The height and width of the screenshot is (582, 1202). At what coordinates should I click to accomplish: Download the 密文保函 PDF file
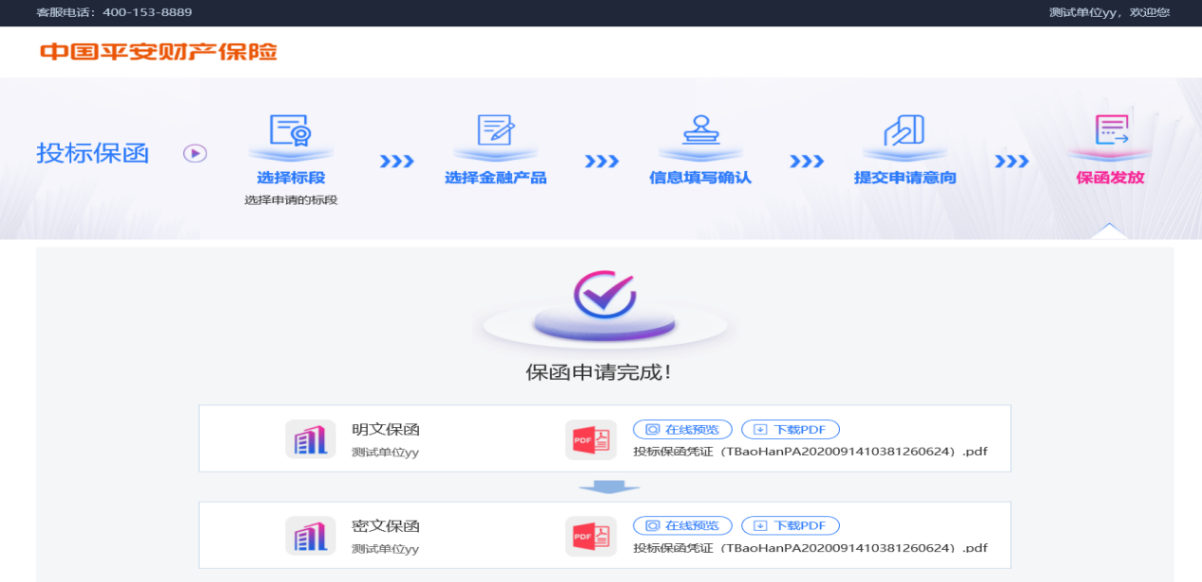(x=790, y=526)
